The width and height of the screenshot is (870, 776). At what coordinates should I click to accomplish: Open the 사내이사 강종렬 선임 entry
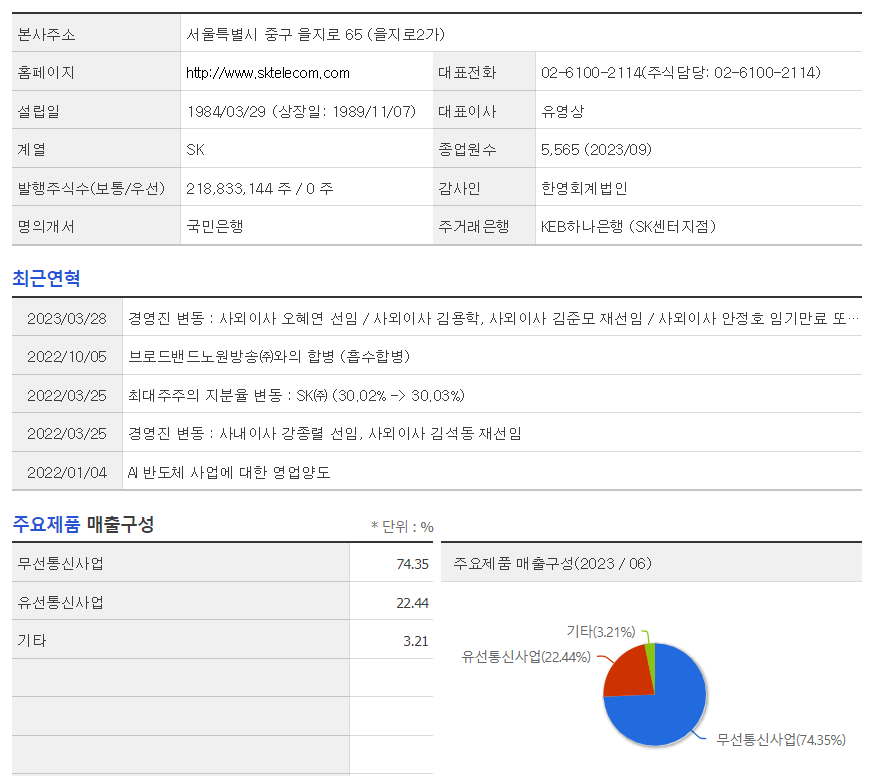(325, 434)
